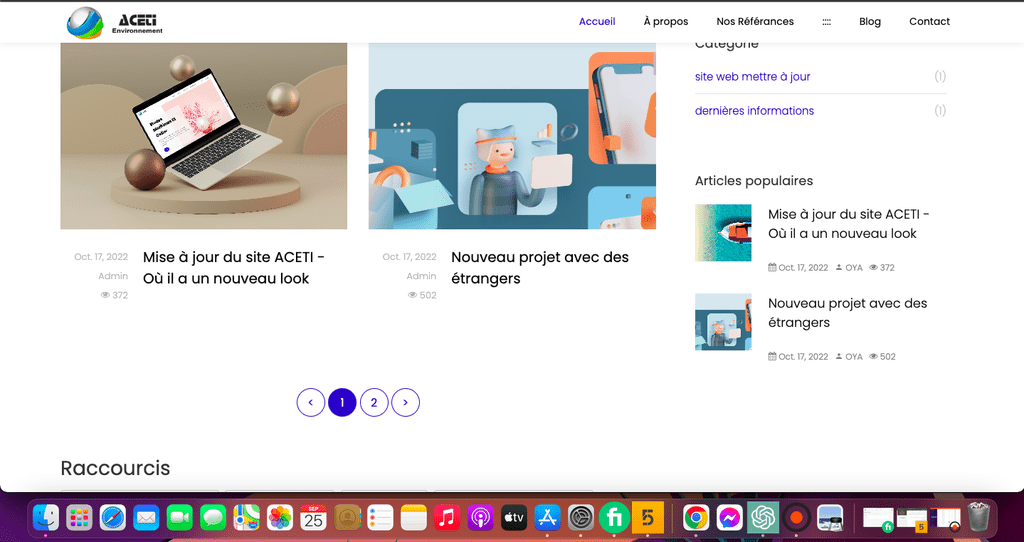Open the Contact page
This screenshot has width=1024, height=542.
[929, 22]
